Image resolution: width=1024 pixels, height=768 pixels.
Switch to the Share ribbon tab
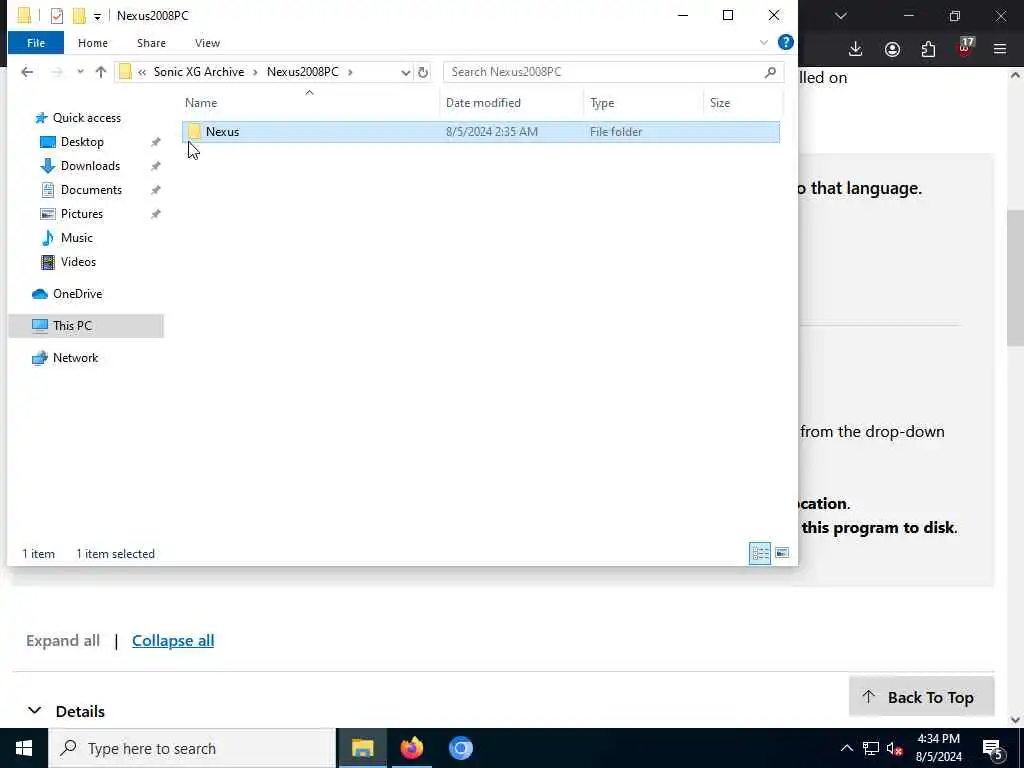151,43
